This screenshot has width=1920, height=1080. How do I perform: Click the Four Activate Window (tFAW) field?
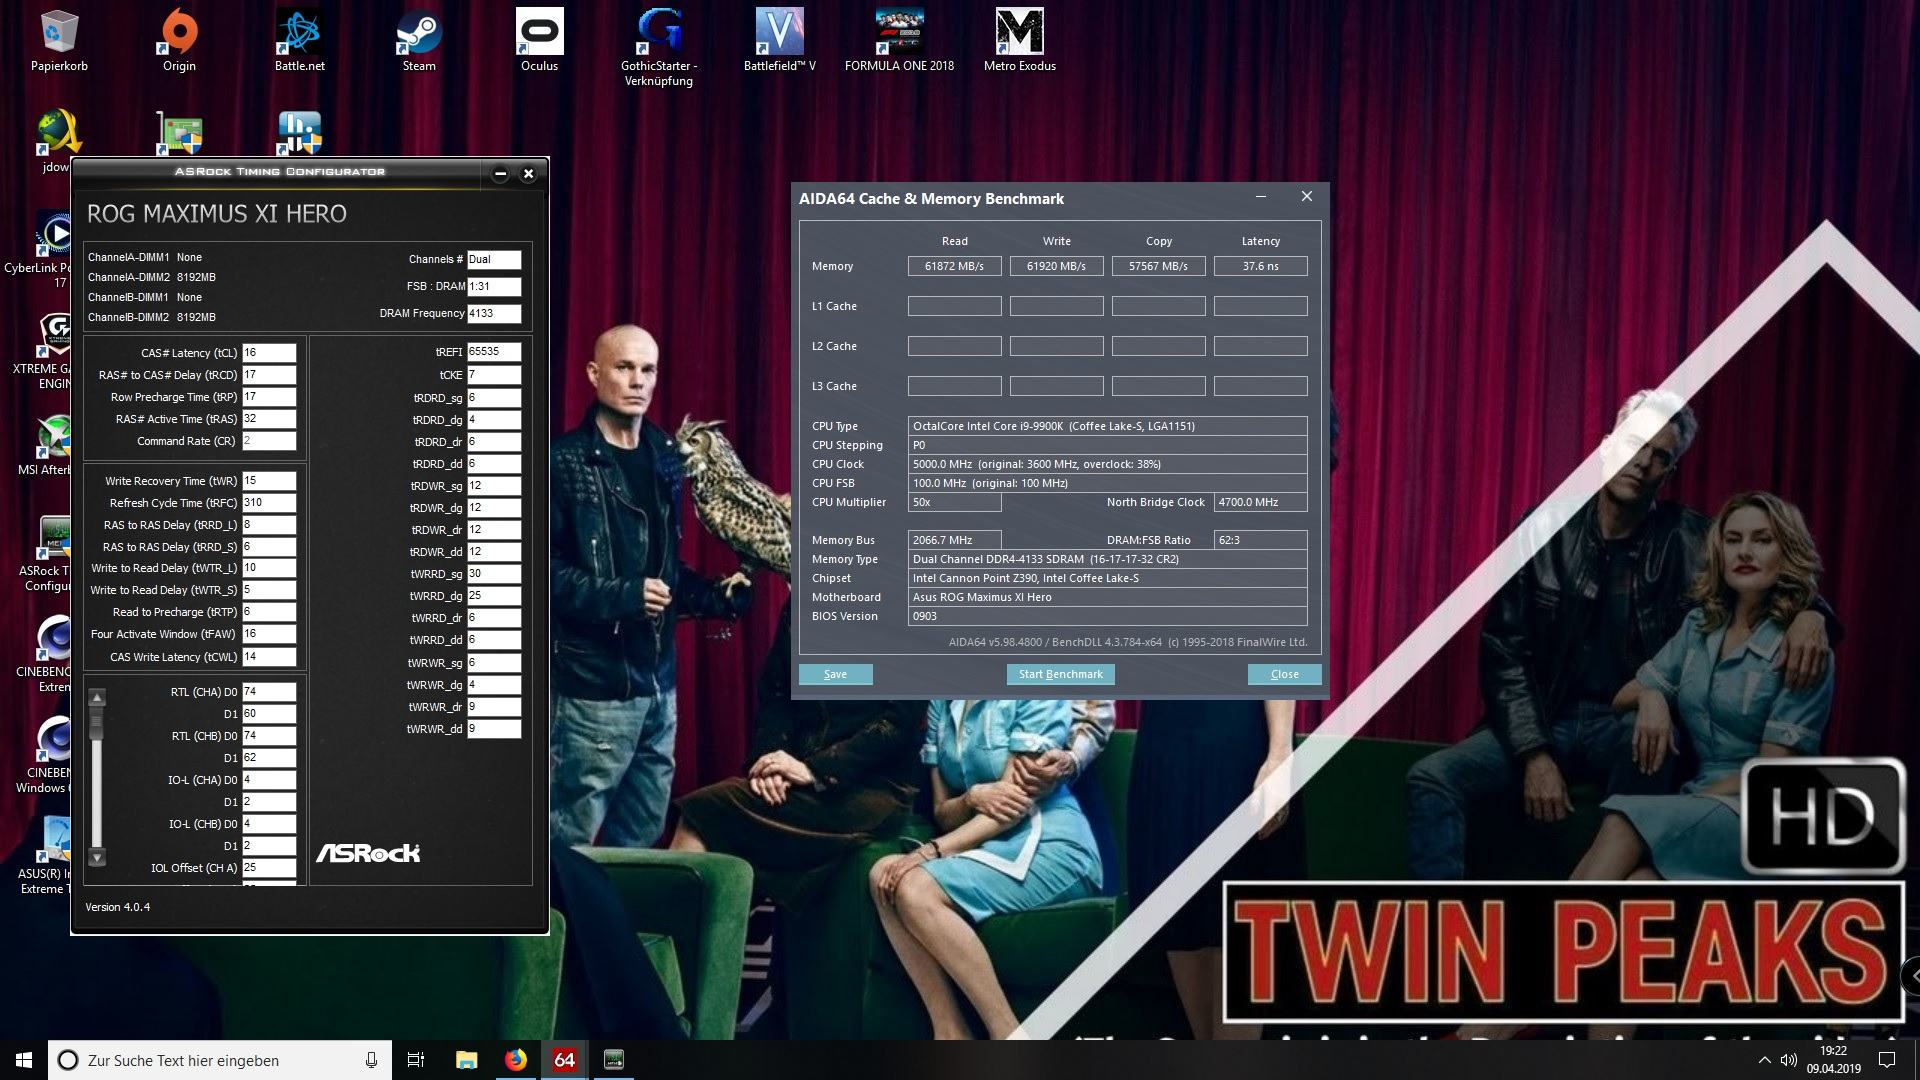(269, 634)
